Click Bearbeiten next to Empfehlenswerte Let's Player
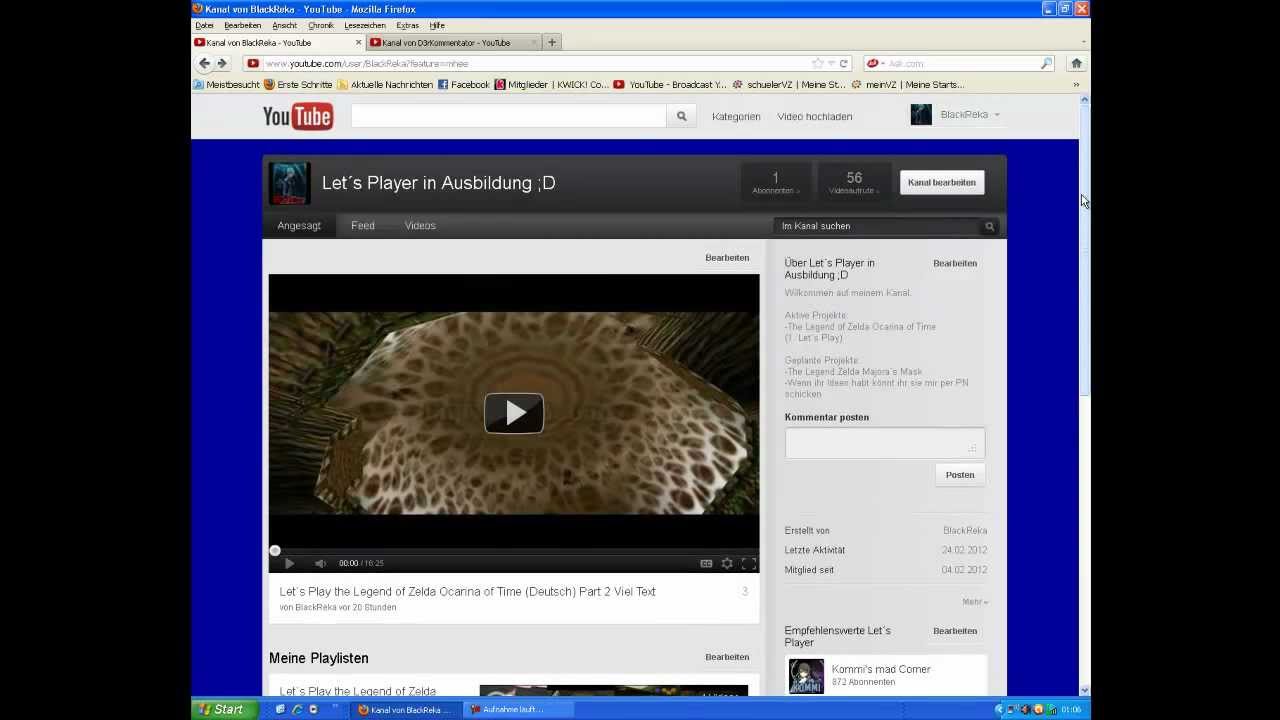The height and width of the screenshot is (720, 1280). 955,631
